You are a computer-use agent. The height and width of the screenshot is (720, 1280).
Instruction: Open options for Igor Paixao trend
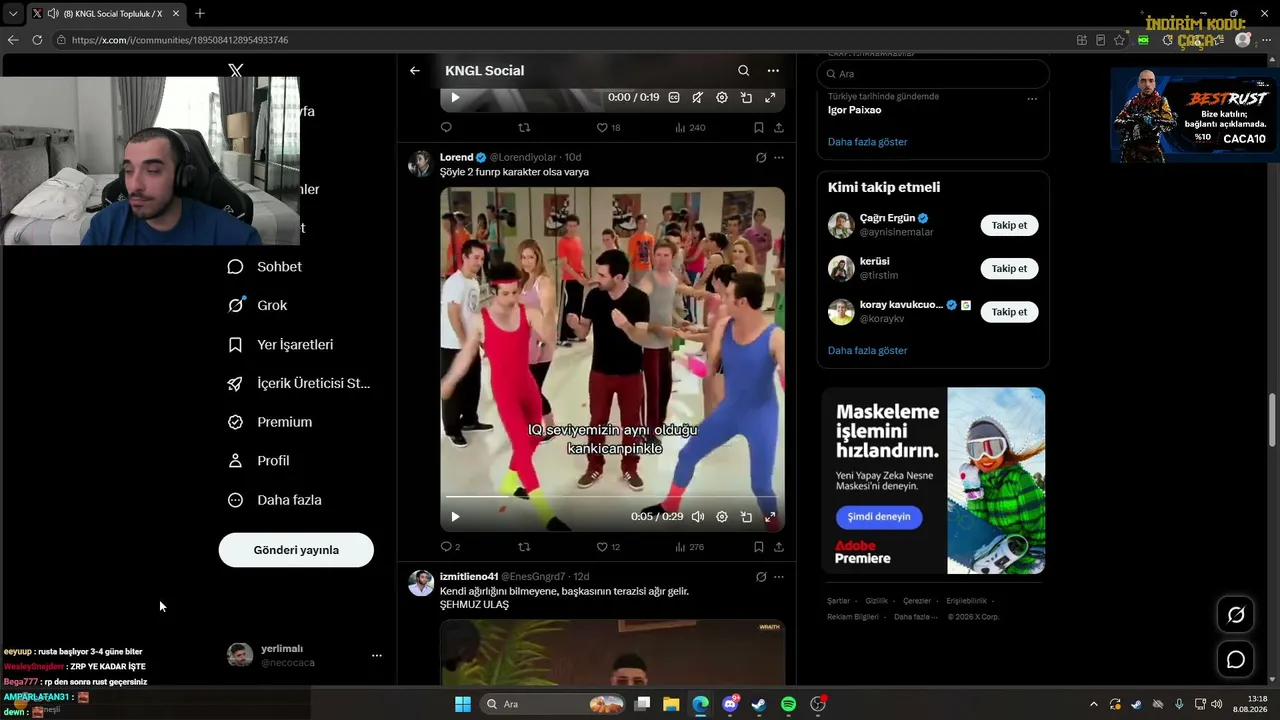pos(1032,98)
